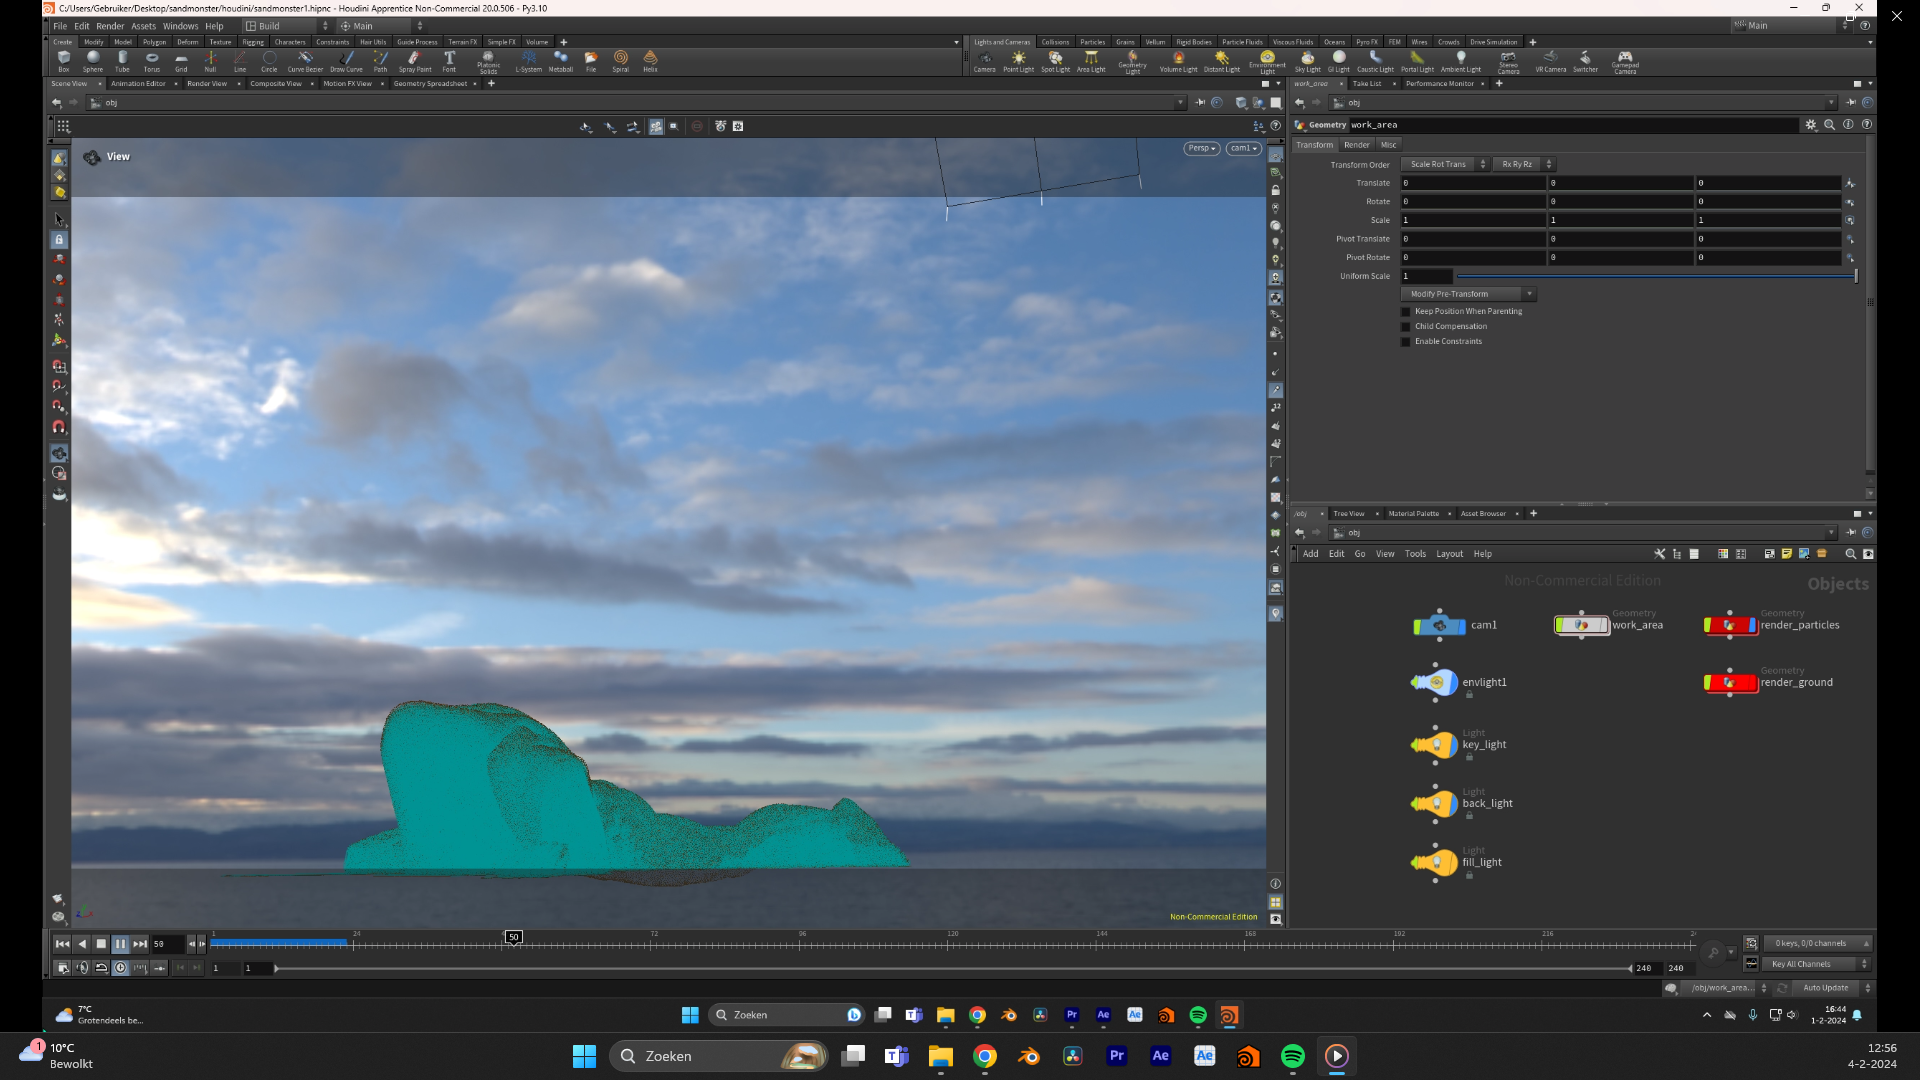Check the Enable Constraints option
The image size is (1920, 1080).
[1406, 342]
